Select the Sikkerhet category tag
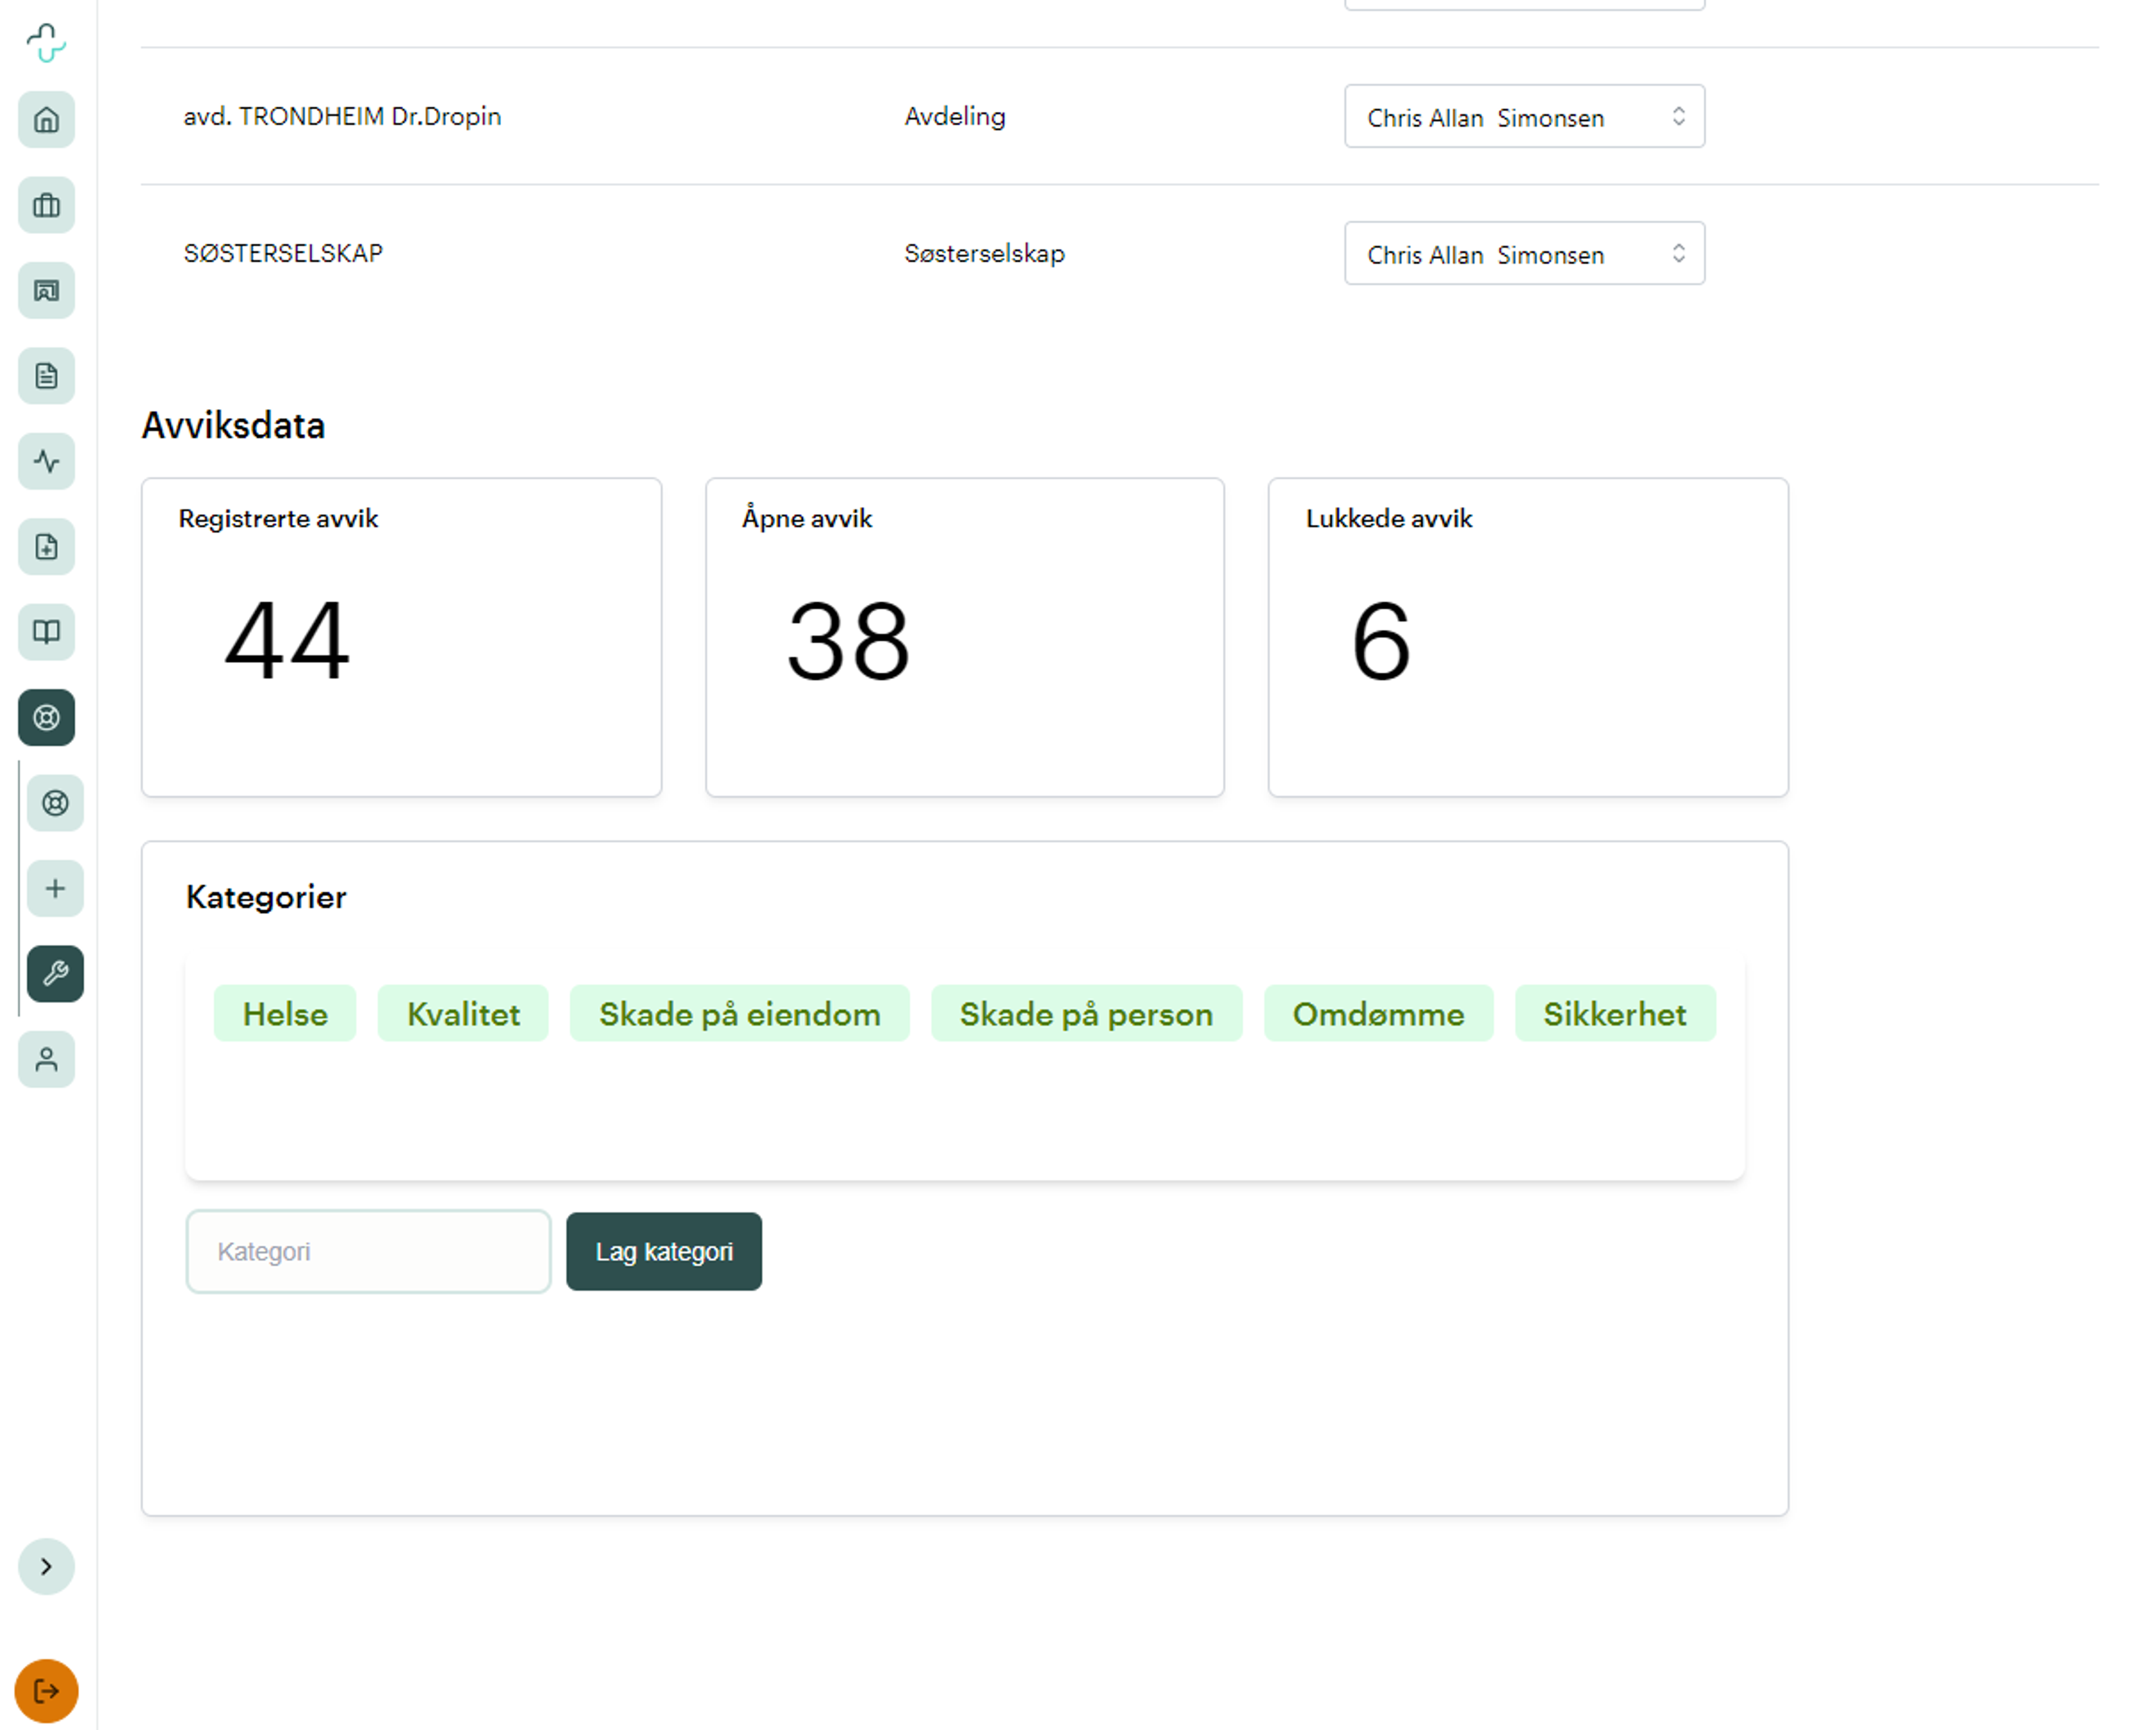2156x1730 pixels. click(x=1615, y=1013)
